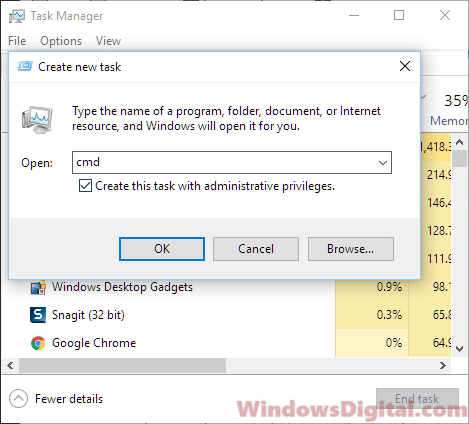Click the Browse... button
Screen dimensions: 469x424
point(351,249)
